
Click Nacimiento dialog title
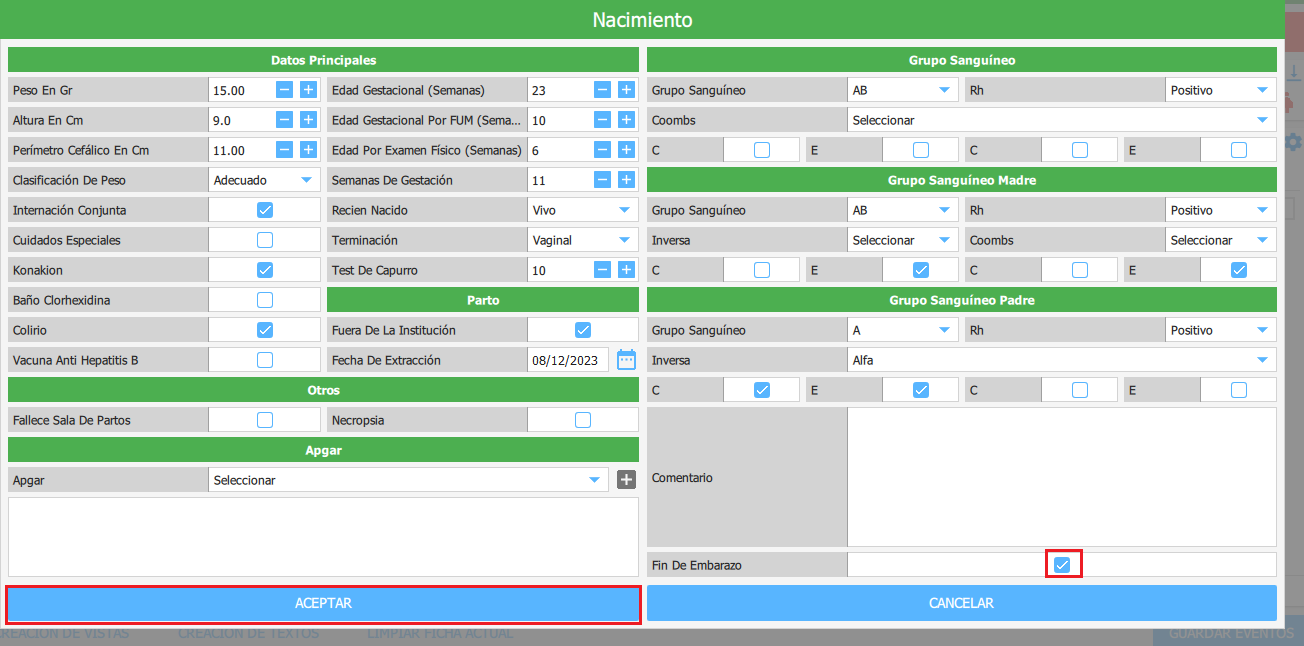pos(642,20)
